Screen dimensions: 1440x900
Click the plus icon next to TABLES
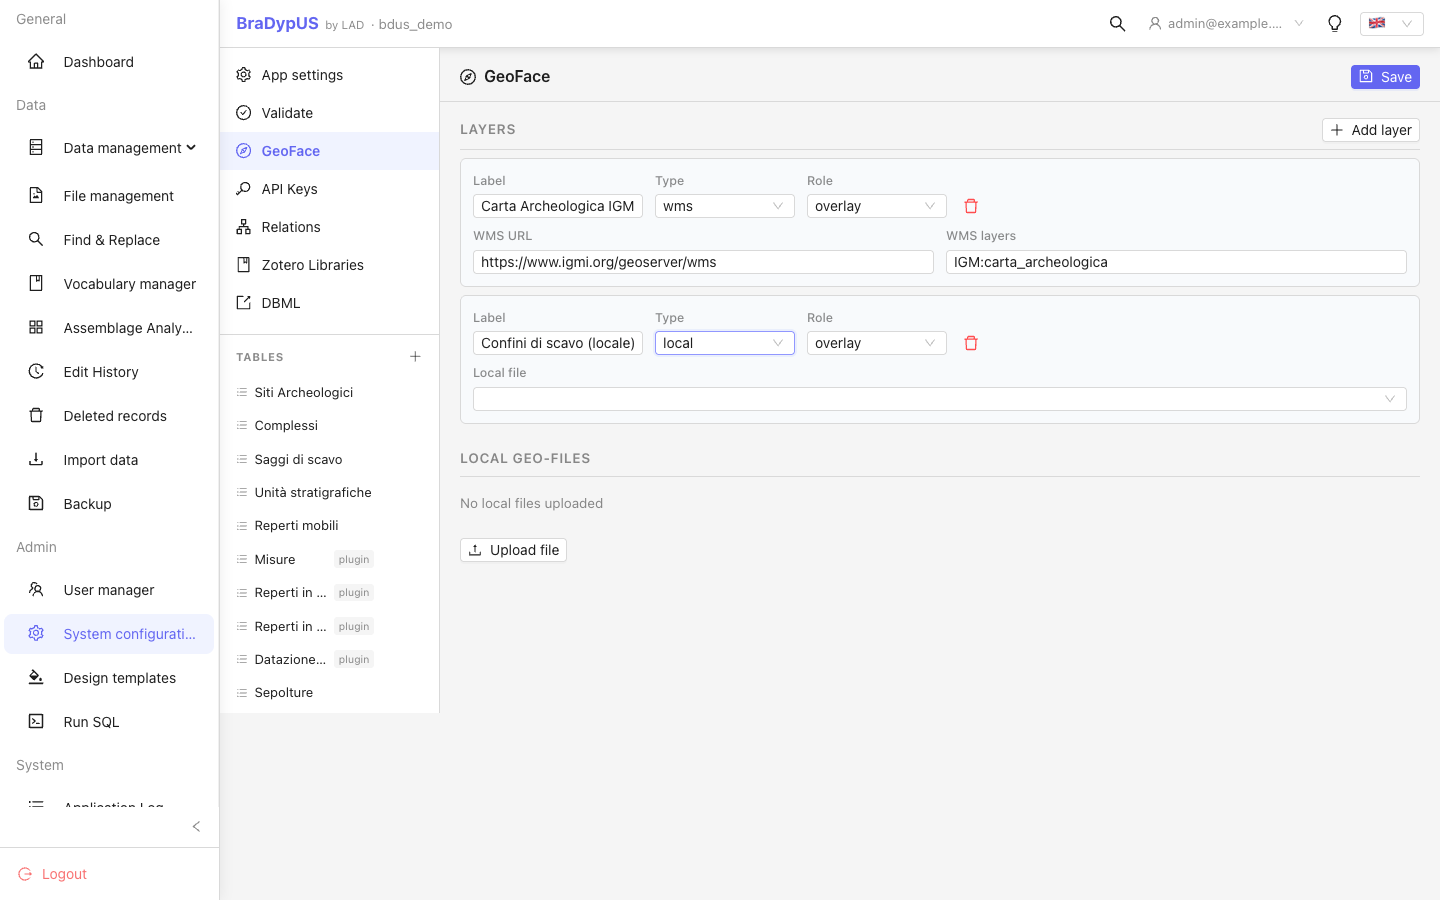(415, 357)
